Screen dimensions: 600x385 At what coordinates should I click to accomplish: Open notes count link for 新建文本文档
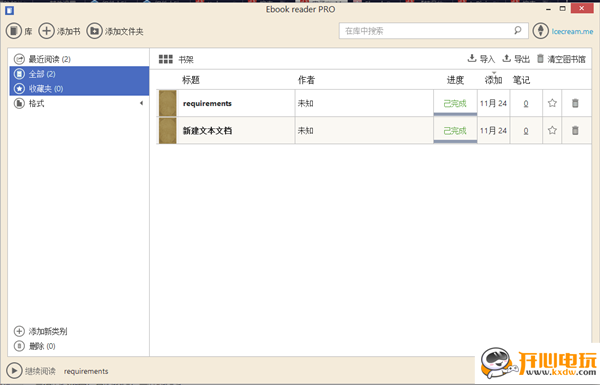(526, 131)
